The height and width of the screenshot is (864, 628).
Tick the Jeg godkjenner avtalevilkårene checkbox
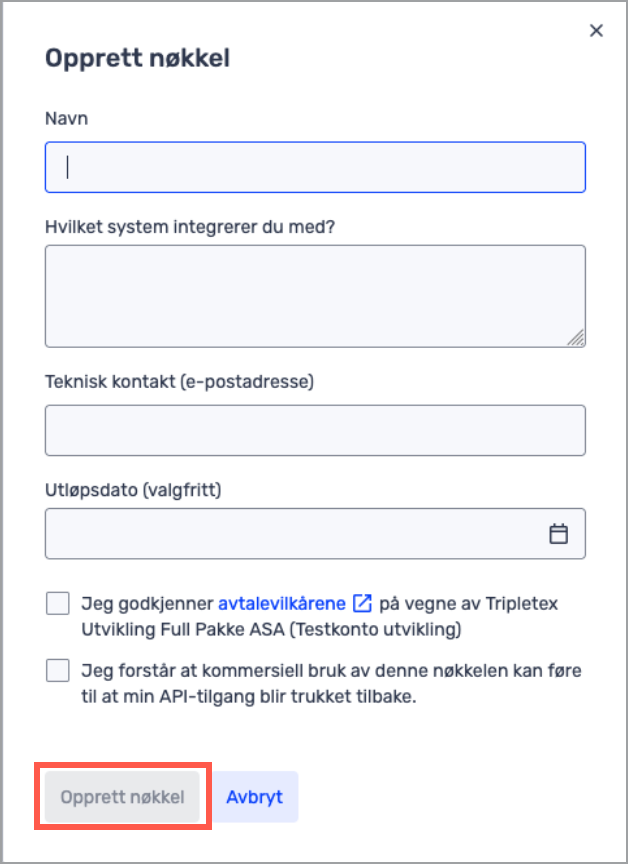pyautogui.click(x=58, y=603)
